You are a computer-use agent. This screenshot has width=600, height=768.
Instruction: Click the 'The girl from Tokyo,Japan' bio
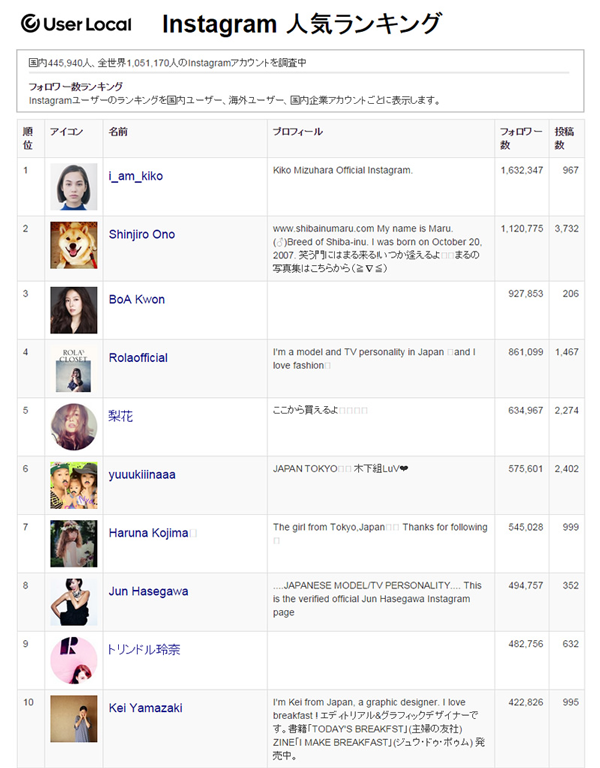tap(380, 533)
